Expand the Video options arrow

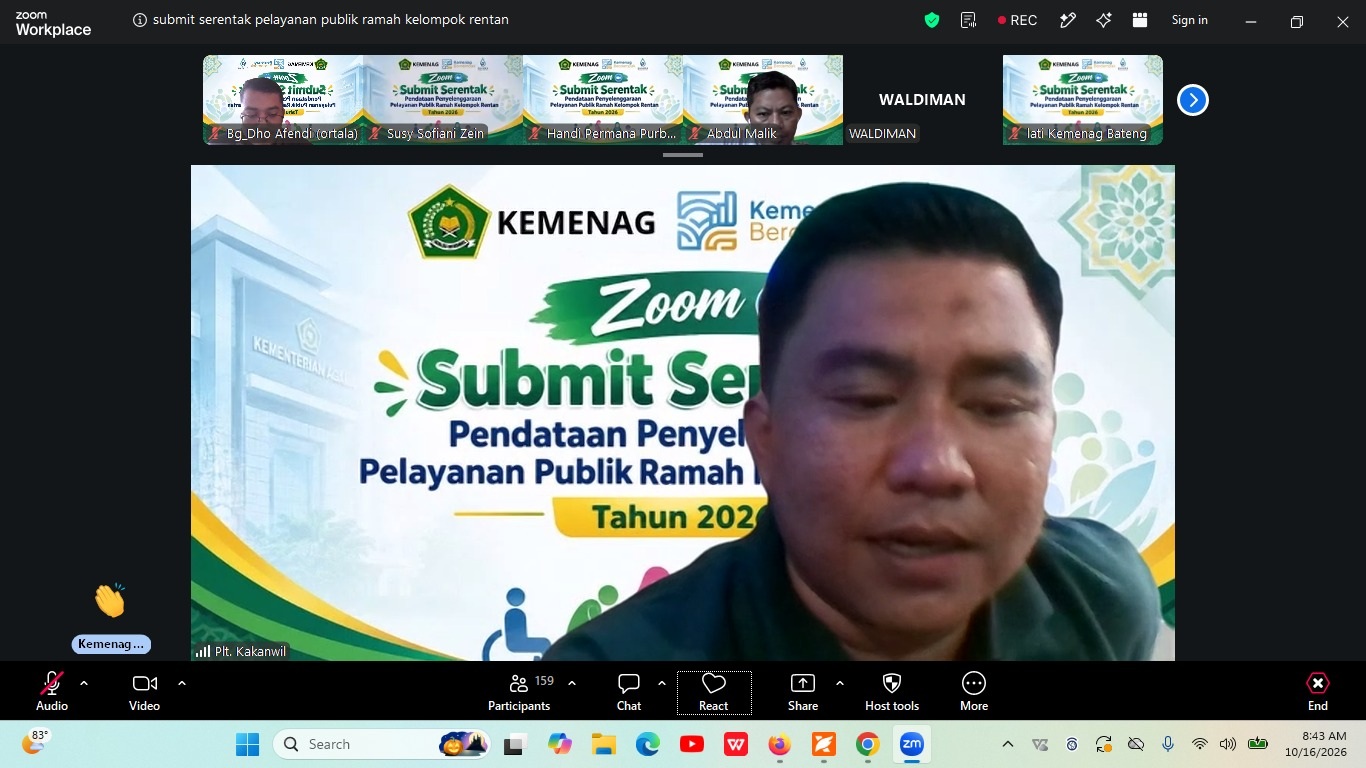[182, 683]
